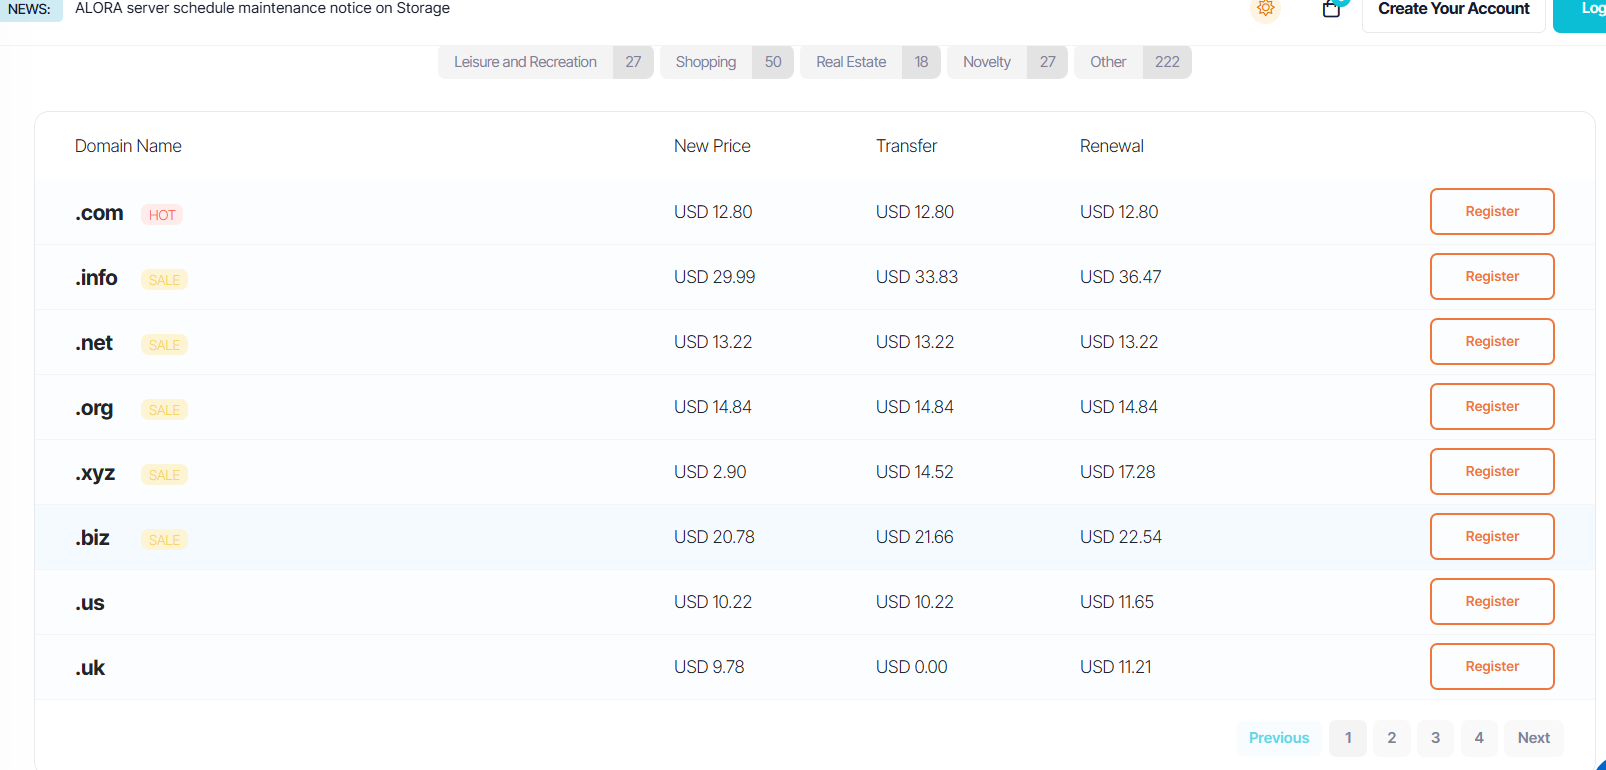Click the .info domain name
This screenshot has width=1606, height=770.
coord(96,278)
